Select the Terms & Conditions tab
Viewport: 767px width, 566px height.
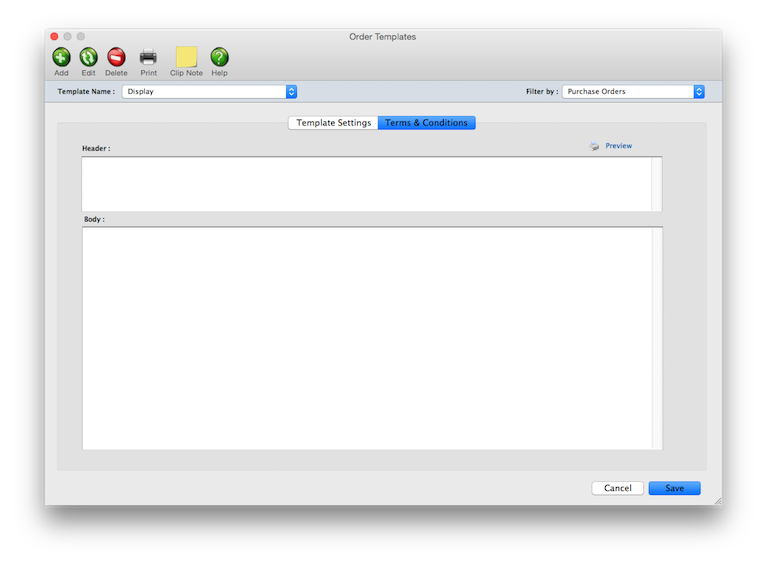[426, 123]
